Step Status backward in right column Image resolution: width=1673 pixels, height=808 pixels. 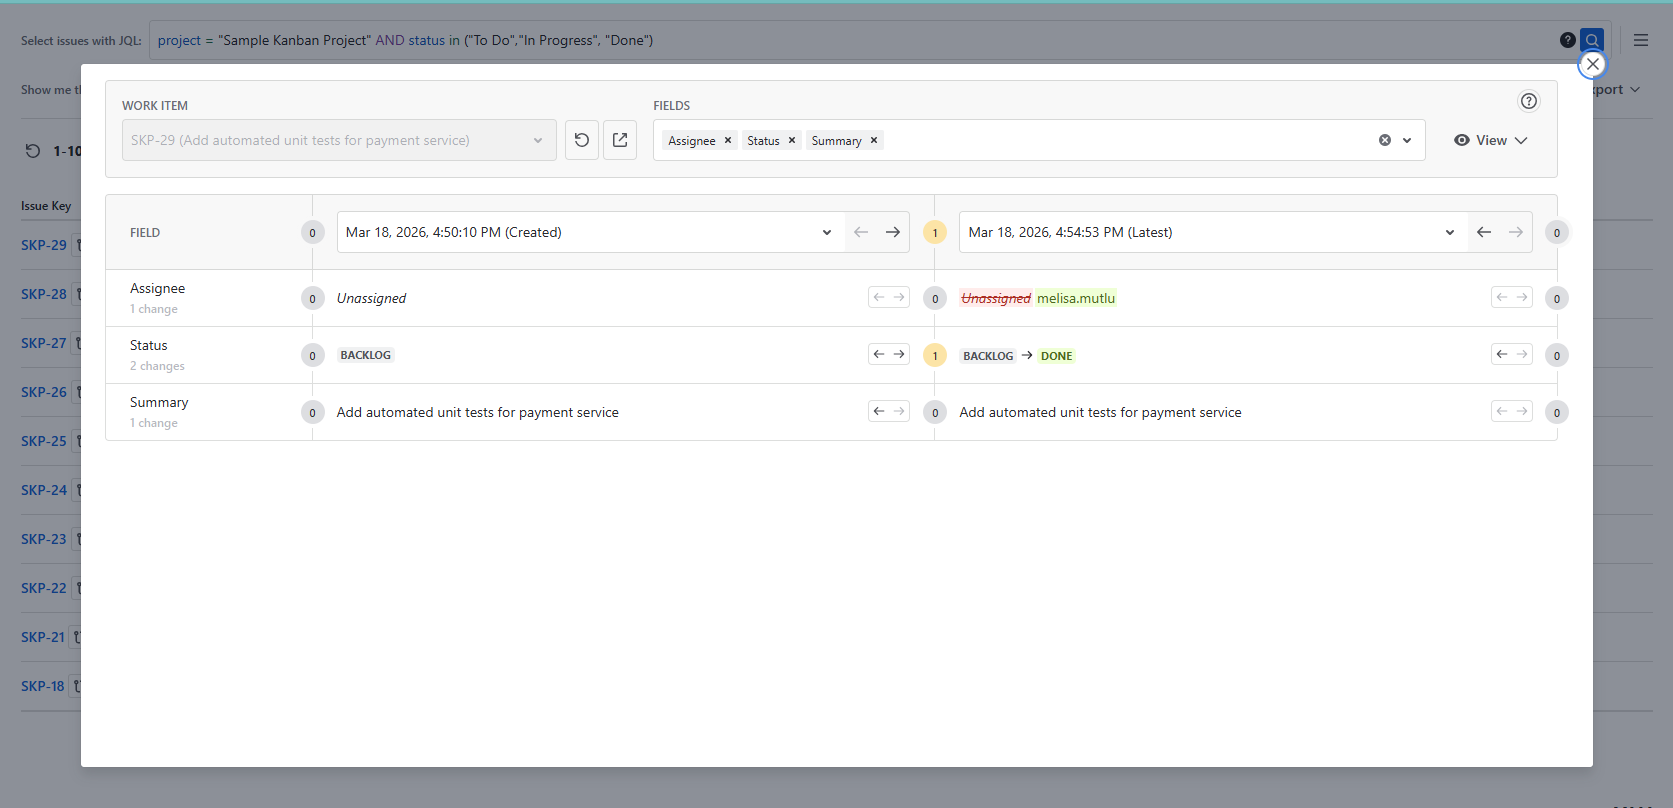pos(1501,354)
